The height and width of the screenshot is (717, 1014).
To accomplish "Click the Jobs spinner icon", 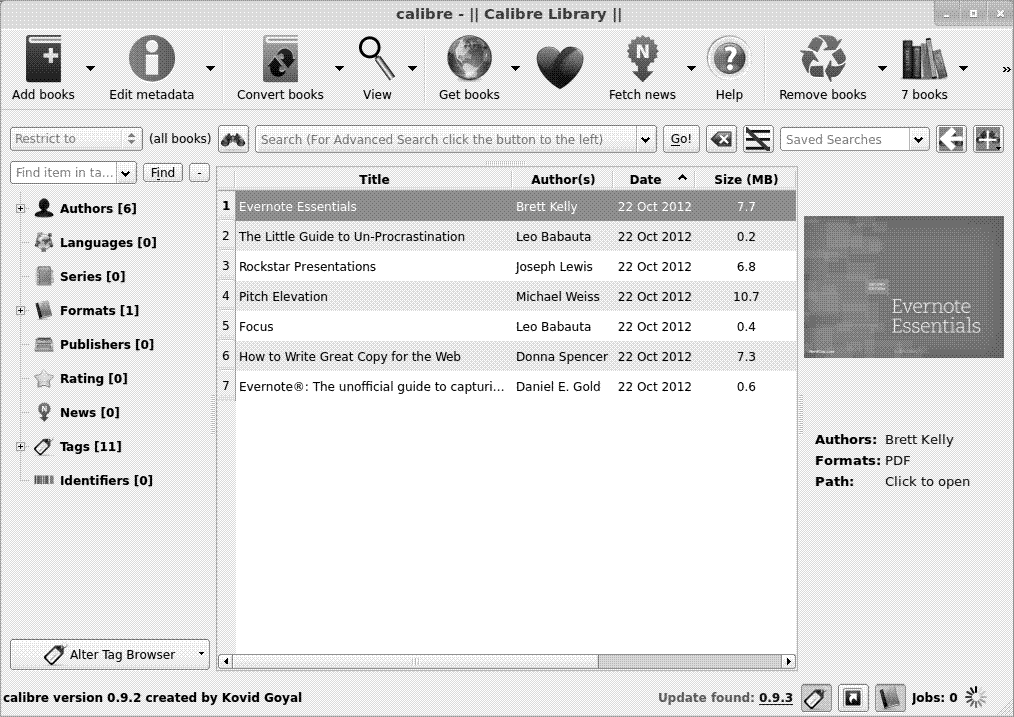I will 976,698.
